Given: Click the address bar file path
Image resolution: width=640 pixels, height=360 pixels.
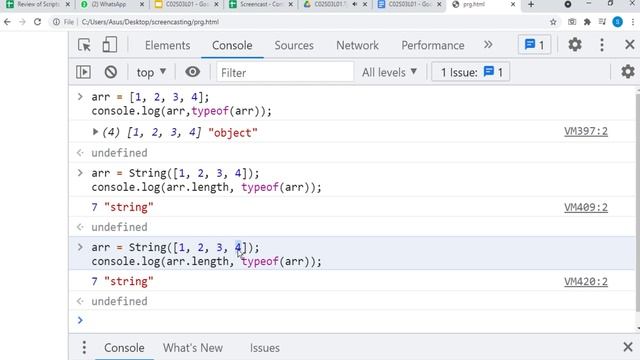Looking at the screenshot, I should tap(150, 22).
